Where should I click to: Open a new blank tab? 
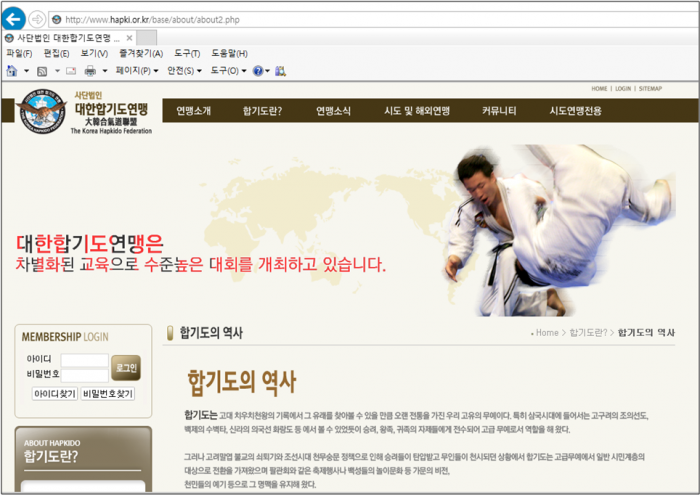146,38
